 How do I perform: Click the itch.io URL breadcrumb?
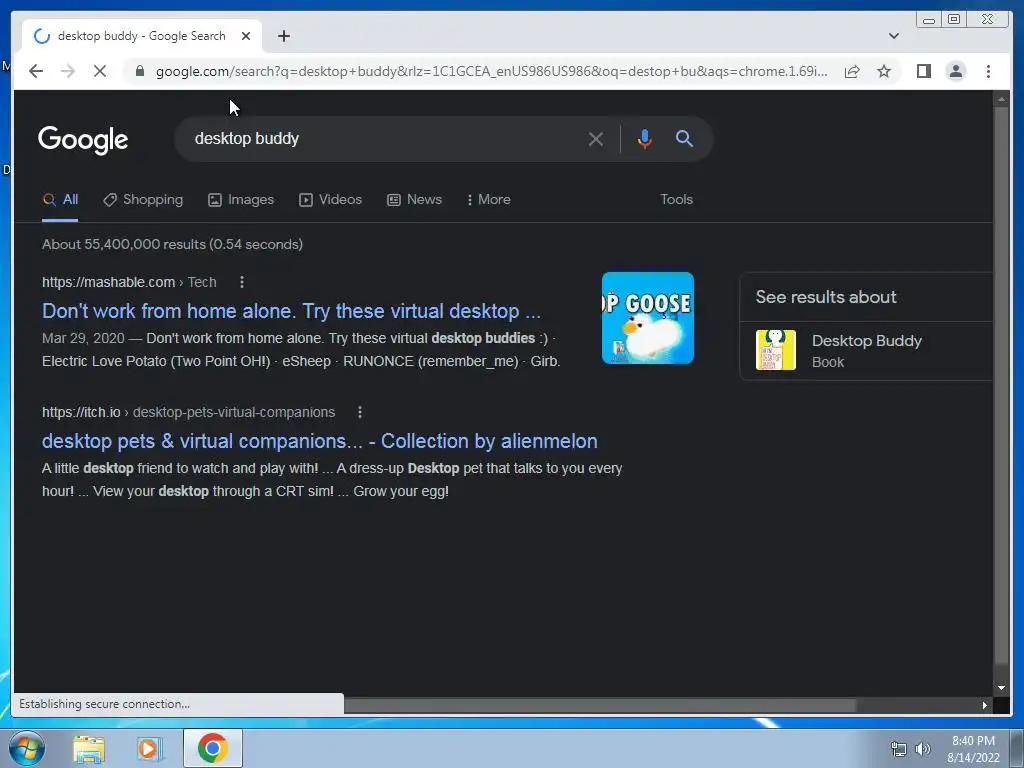coord(188,412)
